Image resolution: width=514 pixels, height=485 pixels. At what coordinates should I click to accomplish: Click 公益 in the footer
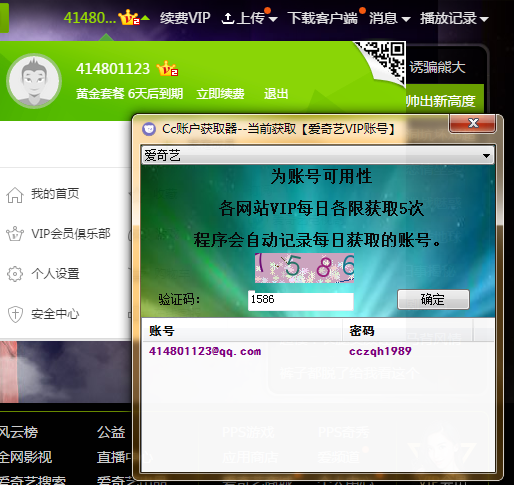click(111, 432)
